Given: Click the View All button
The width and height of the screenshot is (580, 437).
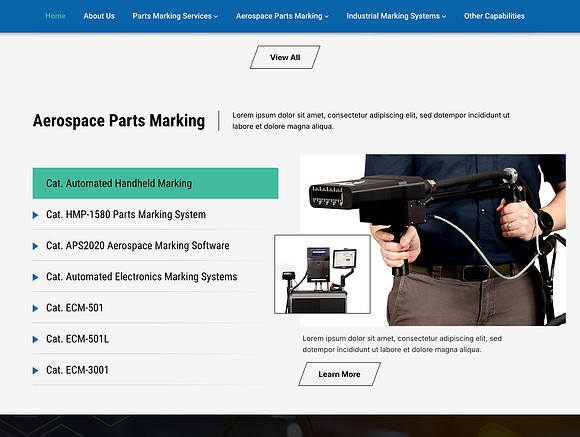Looking at the screenshot, I should [285, 57].
